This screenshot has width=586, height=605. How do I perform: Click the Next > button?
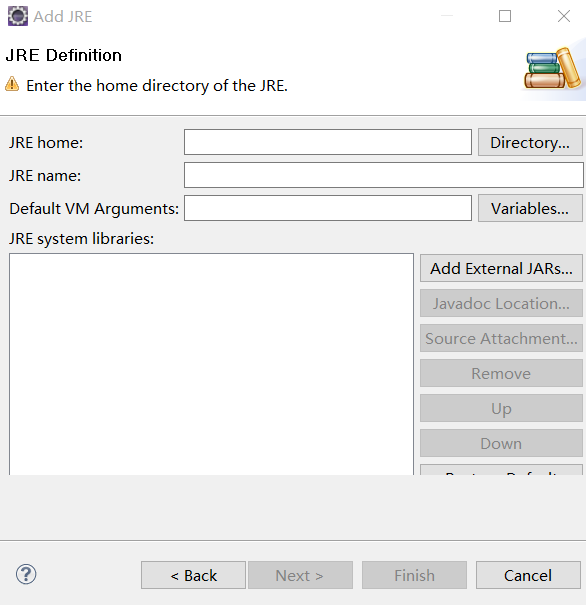pos(301,575)
